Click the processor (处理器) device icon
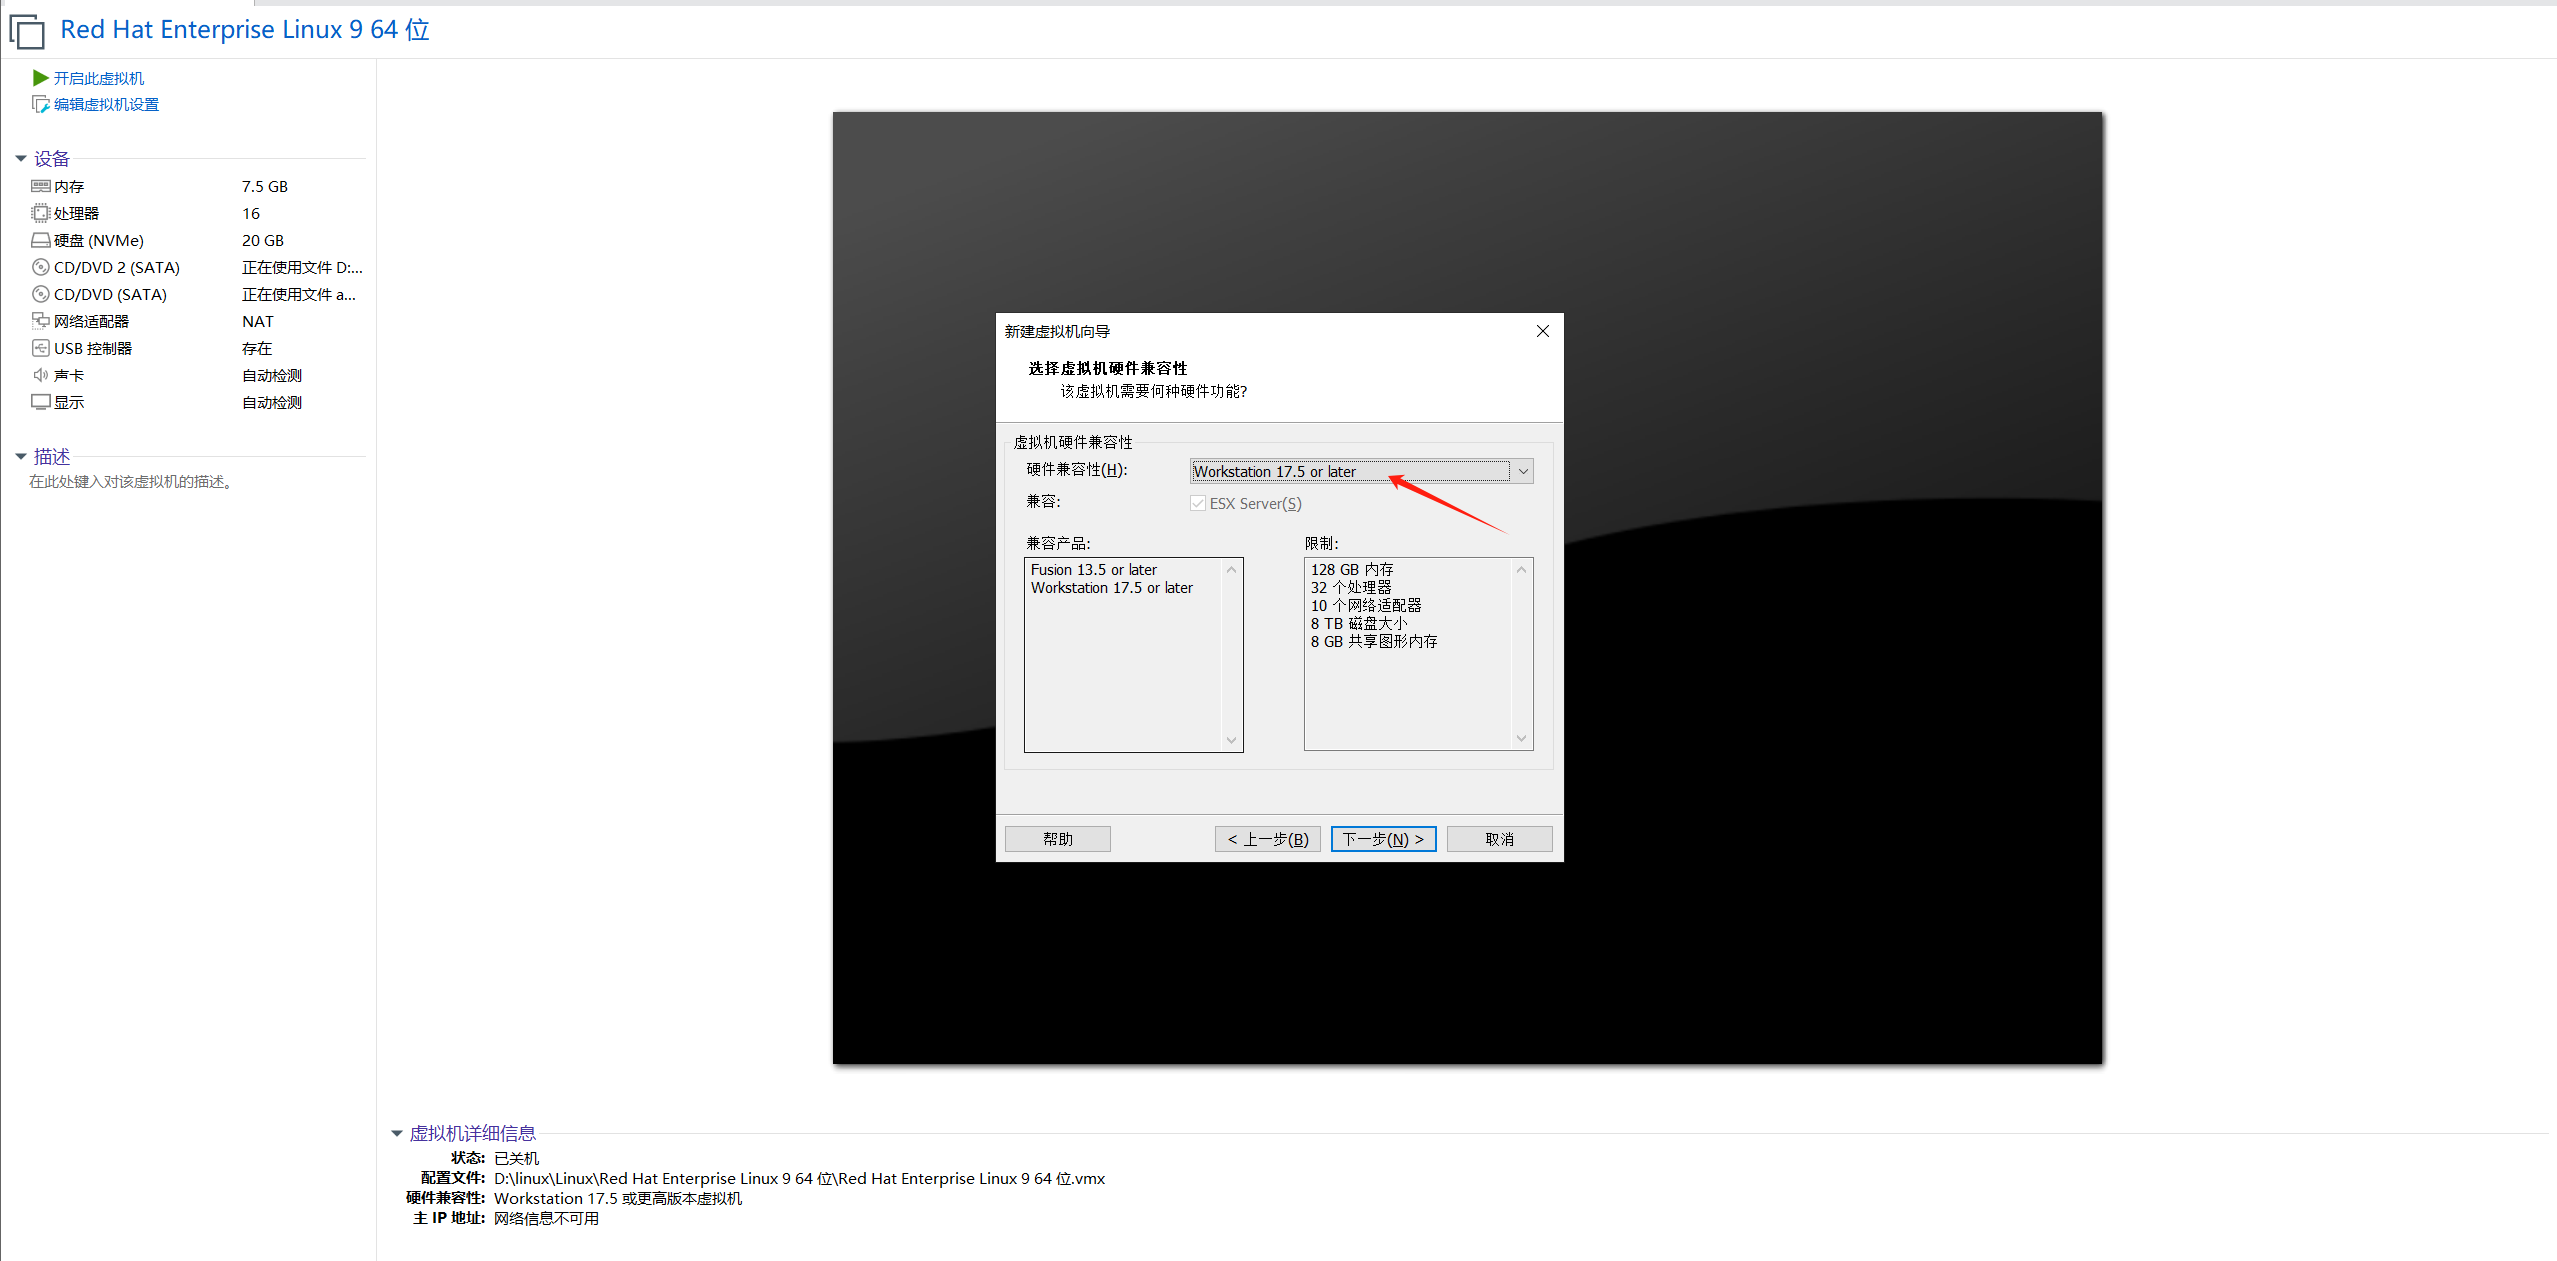Viewport: 2557px width, 1261px height. pyautogui.click(x=41, y=213)
